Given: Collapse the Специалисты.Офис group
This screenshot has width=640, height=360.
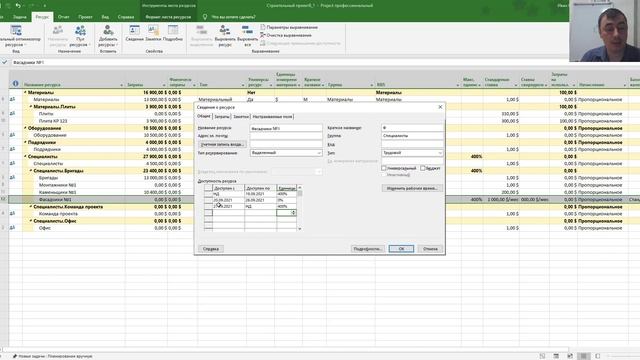Looking at the screenshot, I should [31, 221].
